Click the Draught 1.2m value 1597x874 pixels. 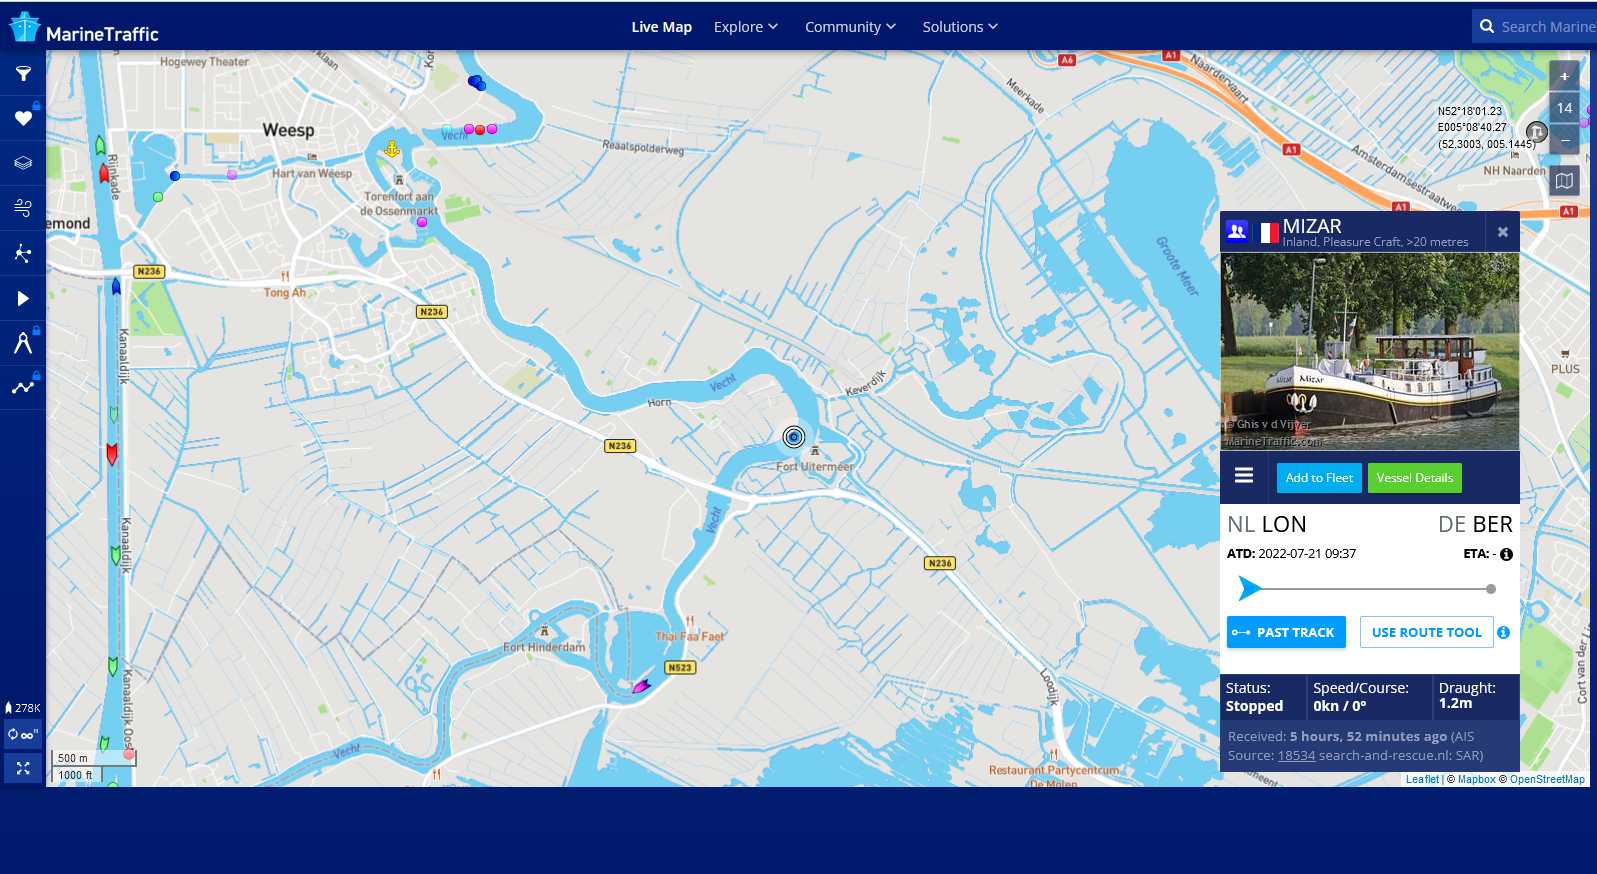point(1456,704)
